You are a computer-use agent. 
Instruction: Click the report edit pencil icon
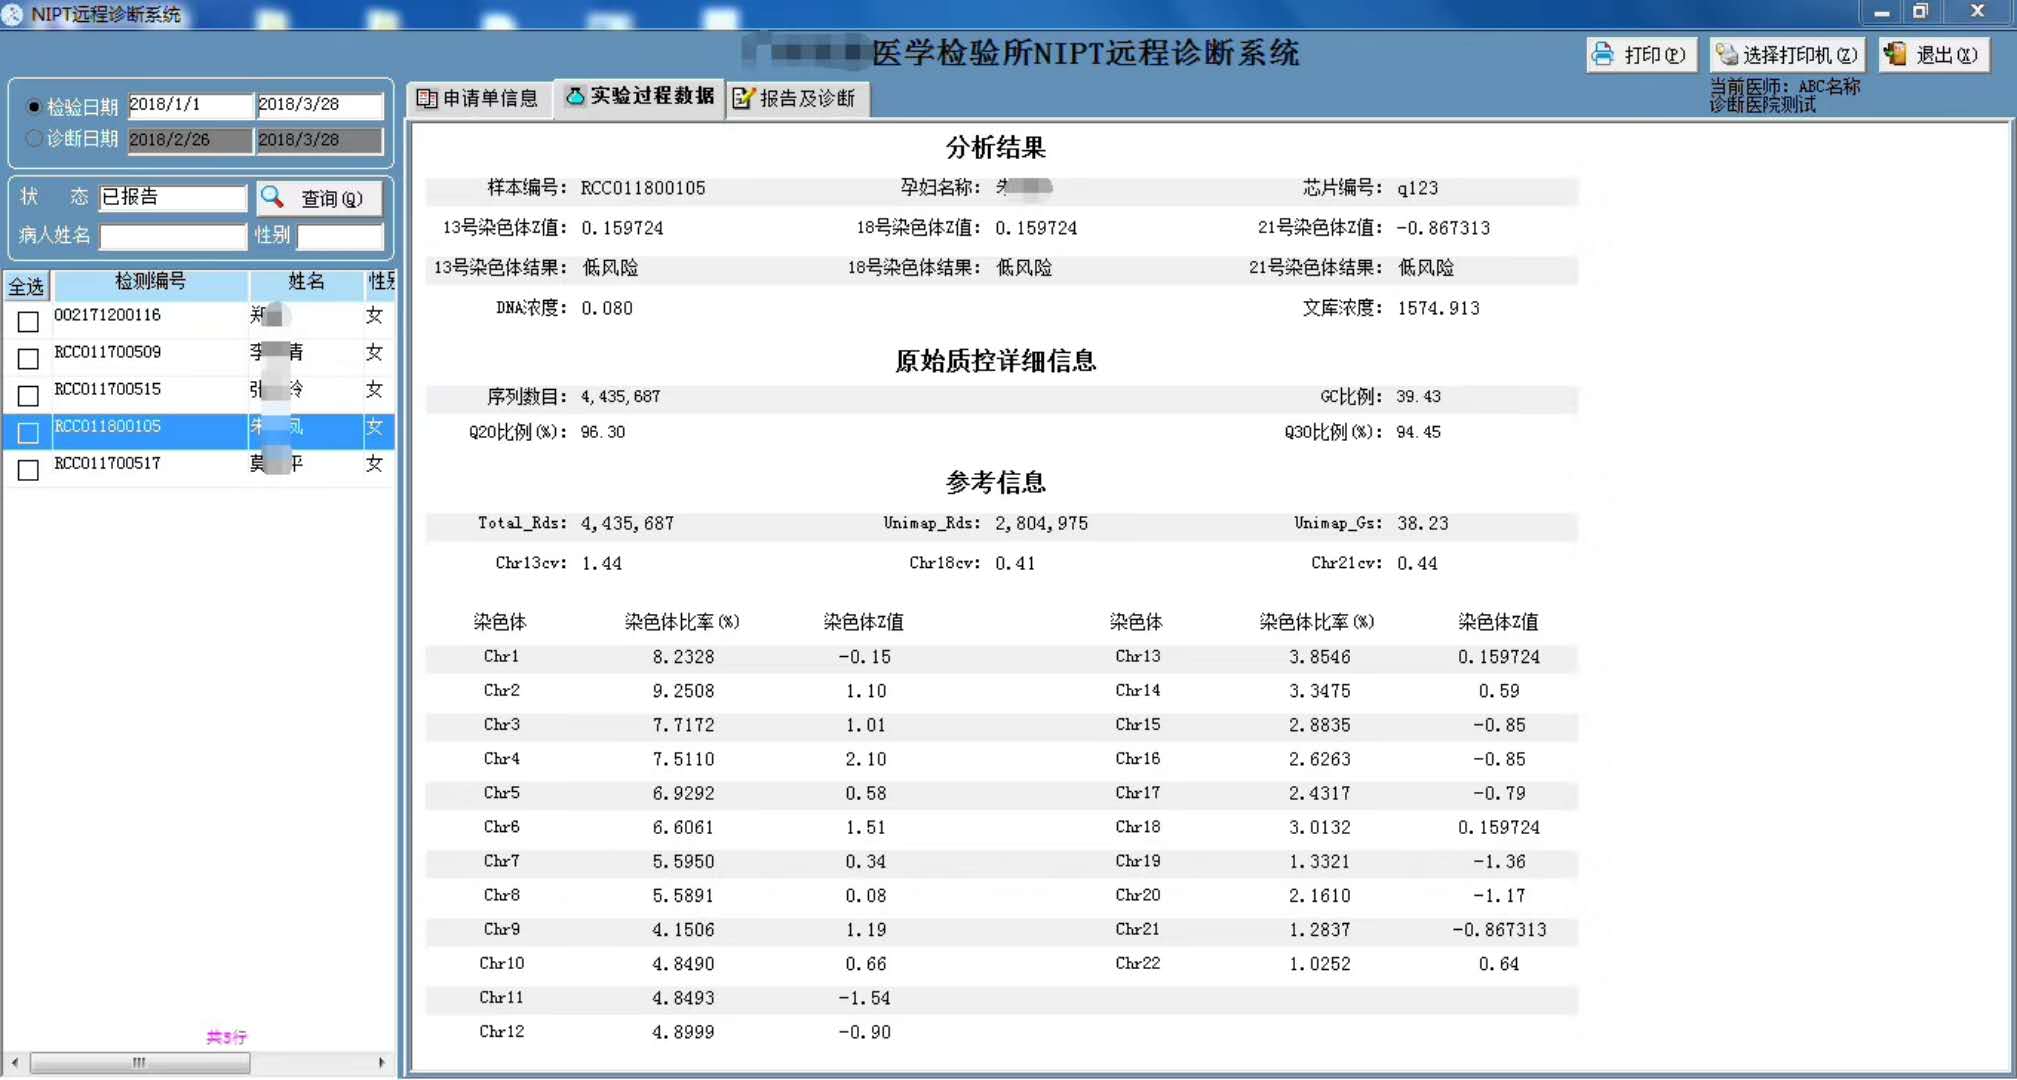coord(743,98)
